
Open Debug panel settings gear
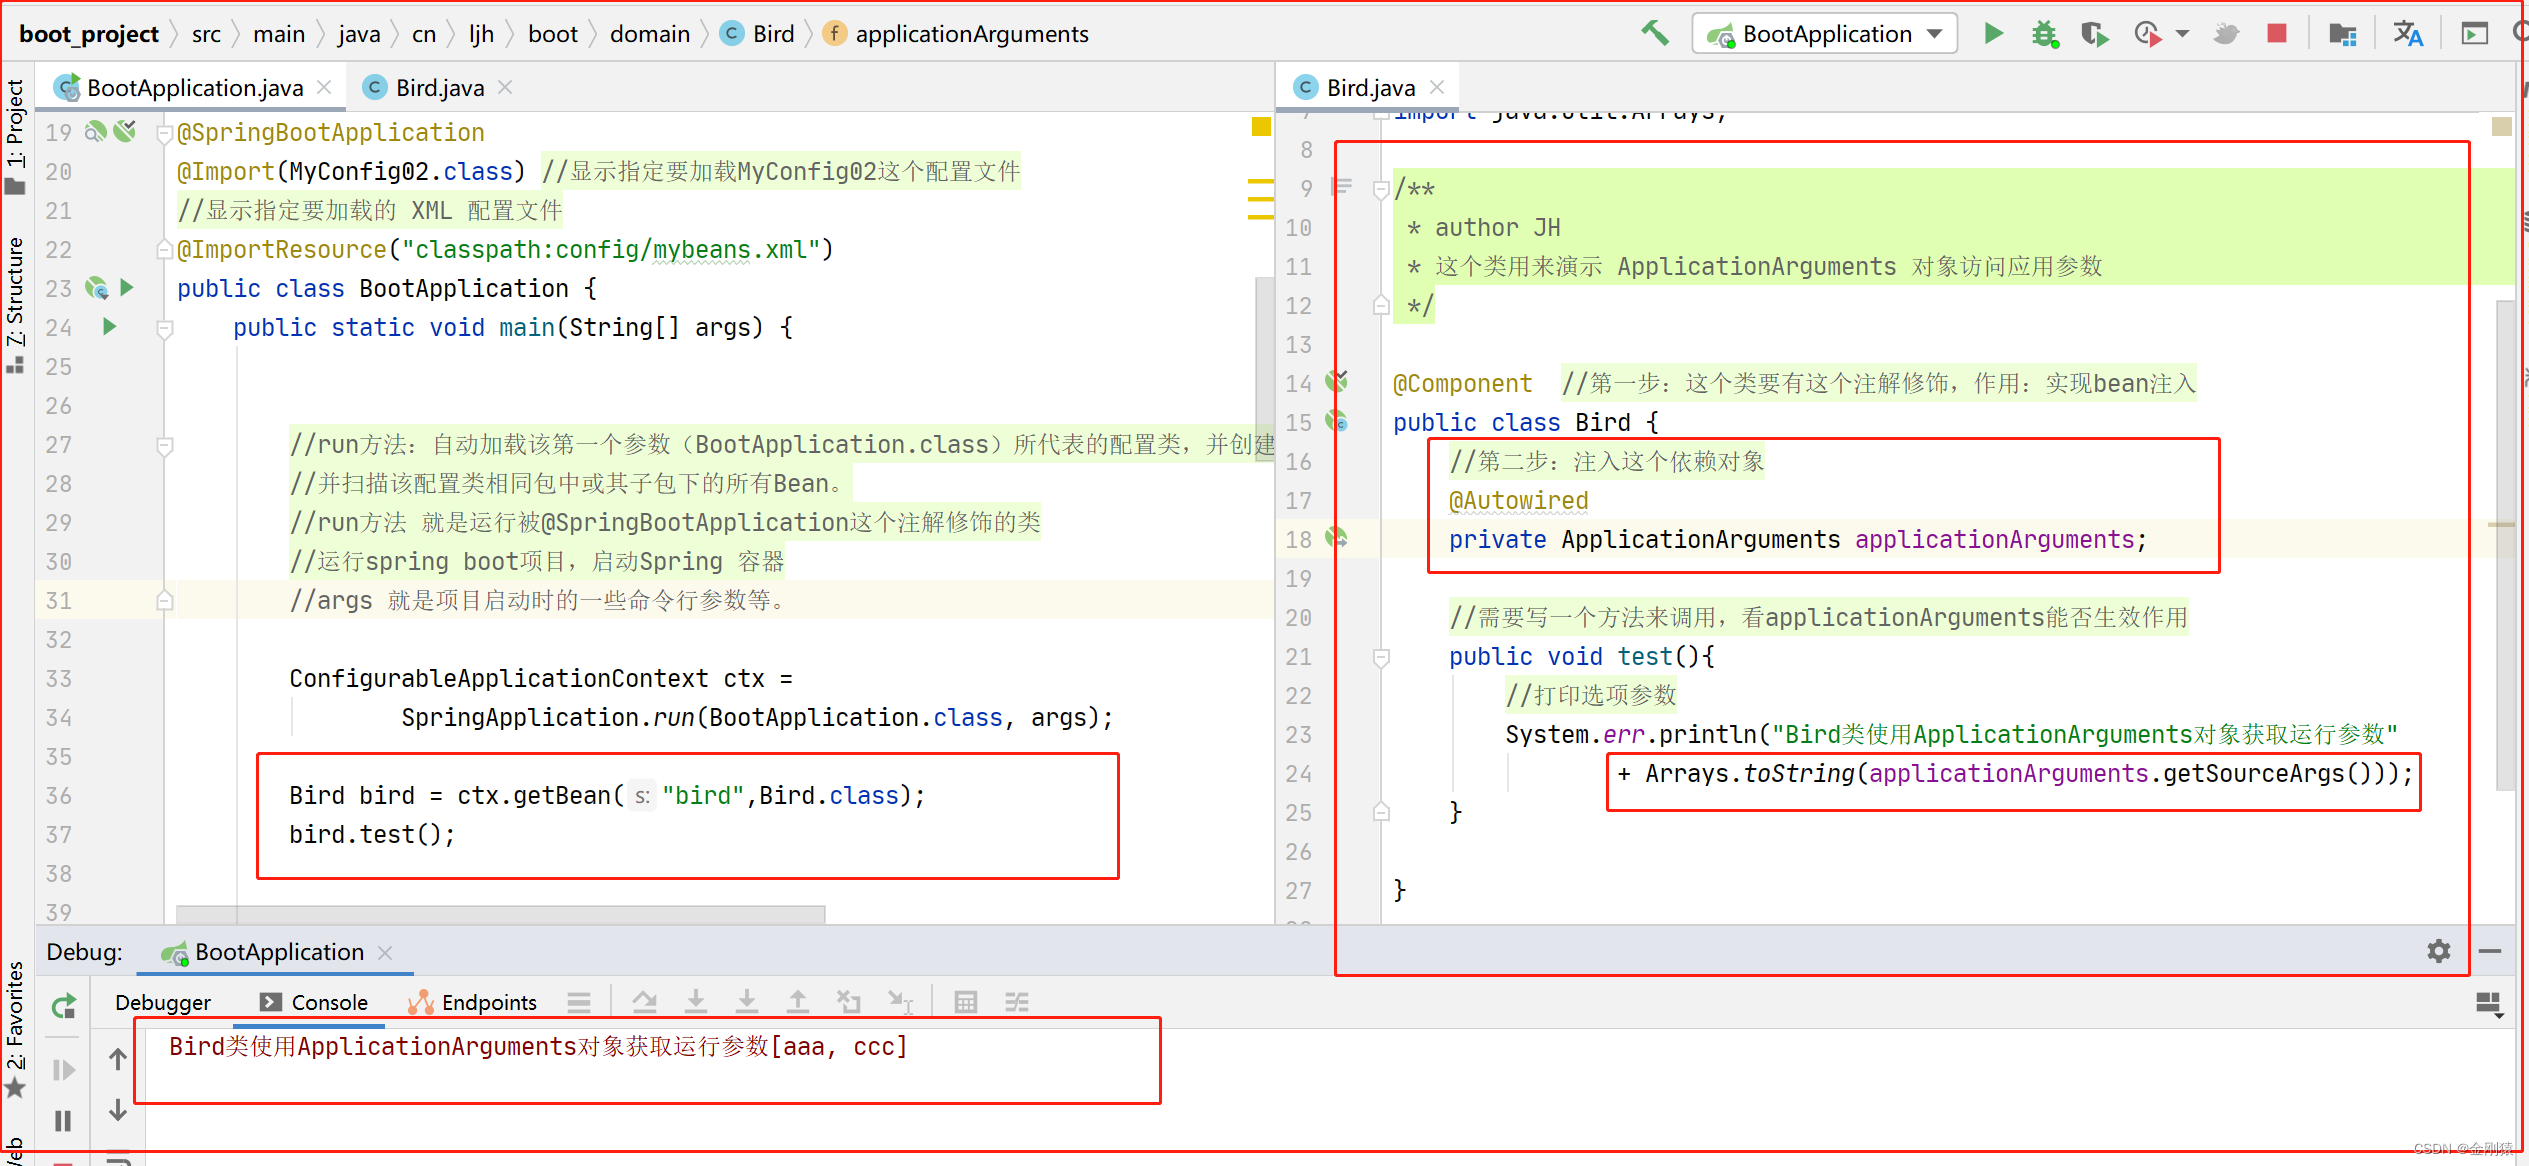point(2438,951)
